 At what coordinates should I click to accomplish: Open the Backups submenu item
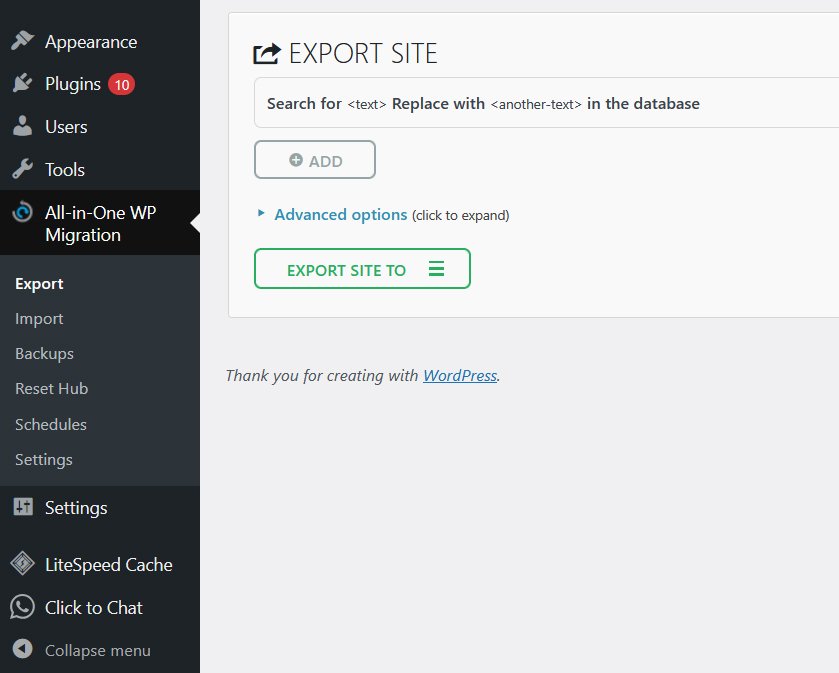click(44, 354)
